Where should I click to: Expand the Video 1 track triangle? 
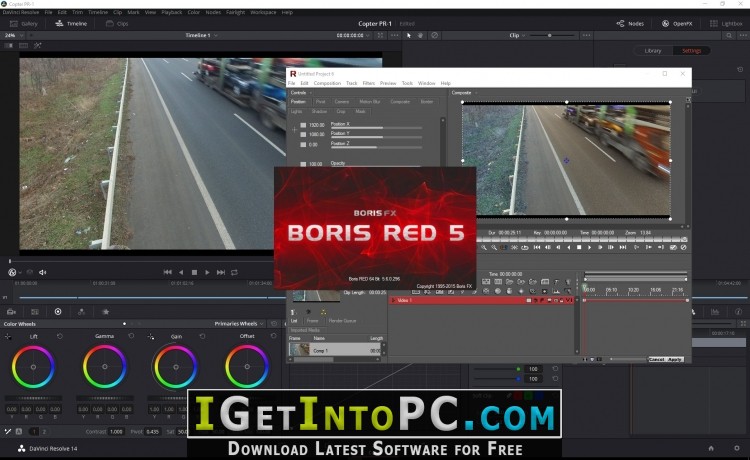point(393,300)
